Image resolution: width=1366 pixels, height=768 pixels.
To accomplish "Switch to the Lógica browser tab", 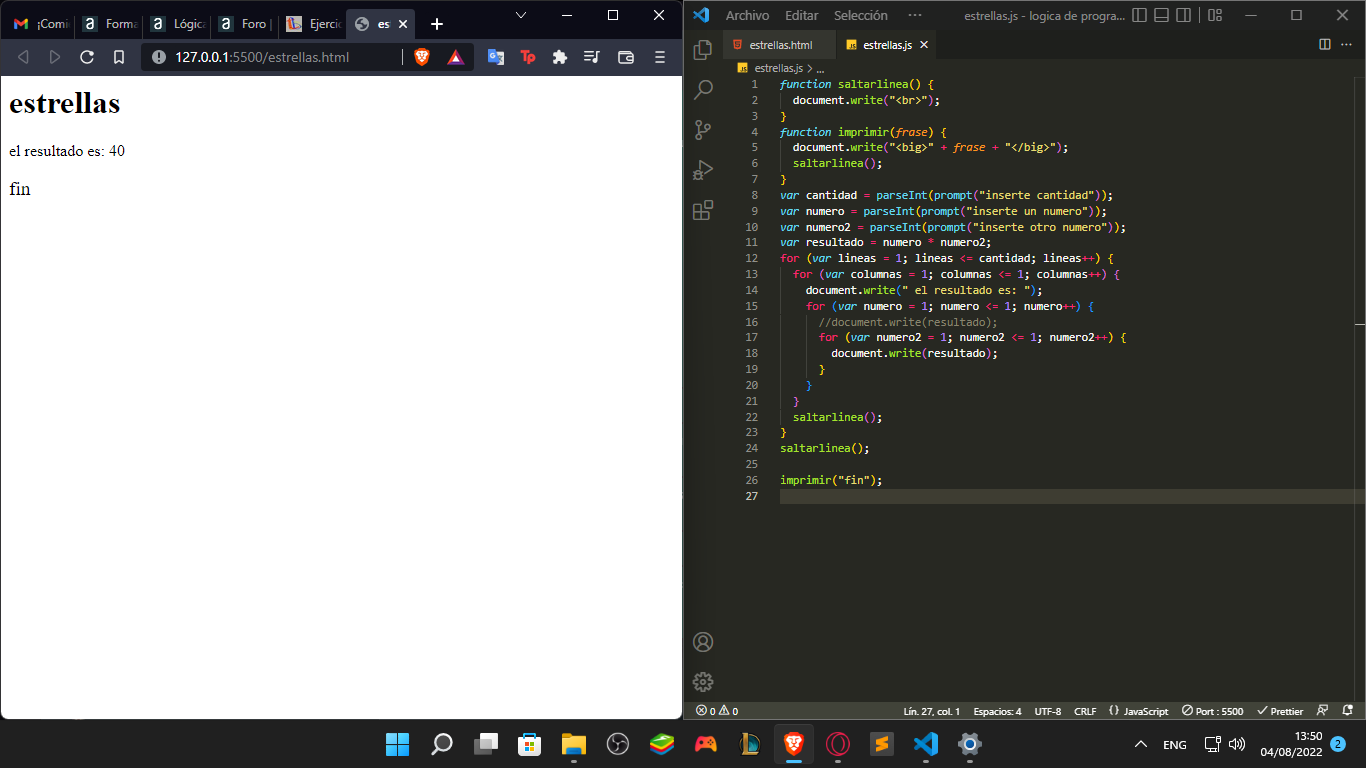I will pos(176,24).
